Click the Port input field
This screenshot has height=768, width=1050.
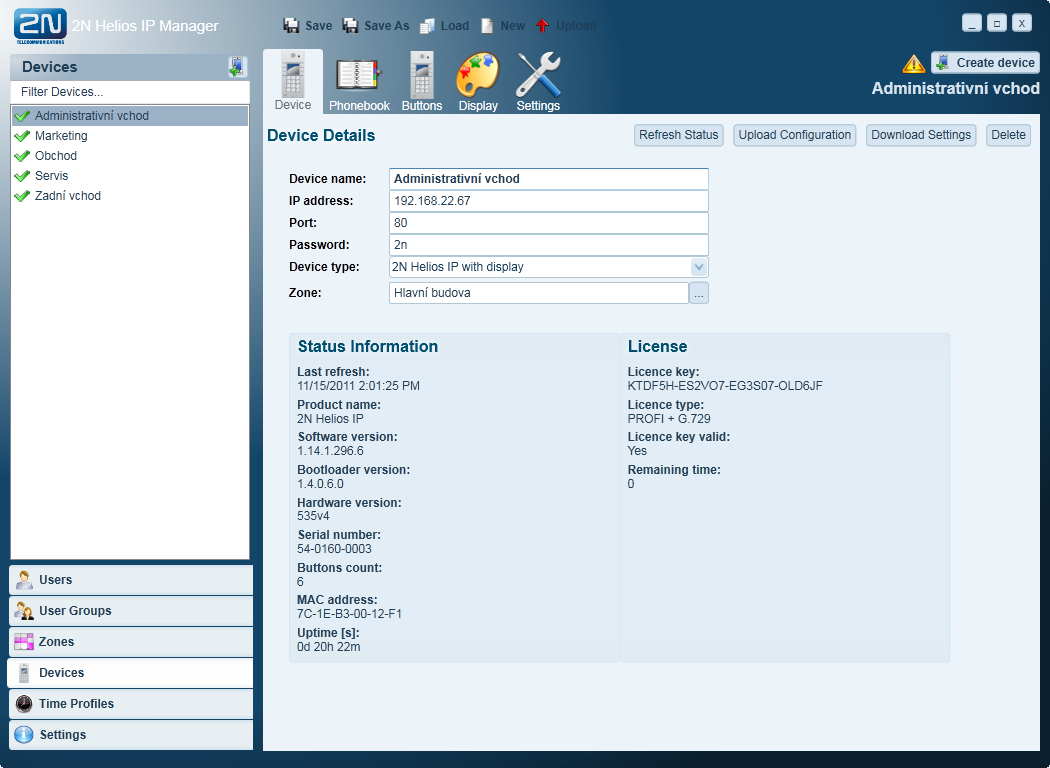click(x=548, y=223)
